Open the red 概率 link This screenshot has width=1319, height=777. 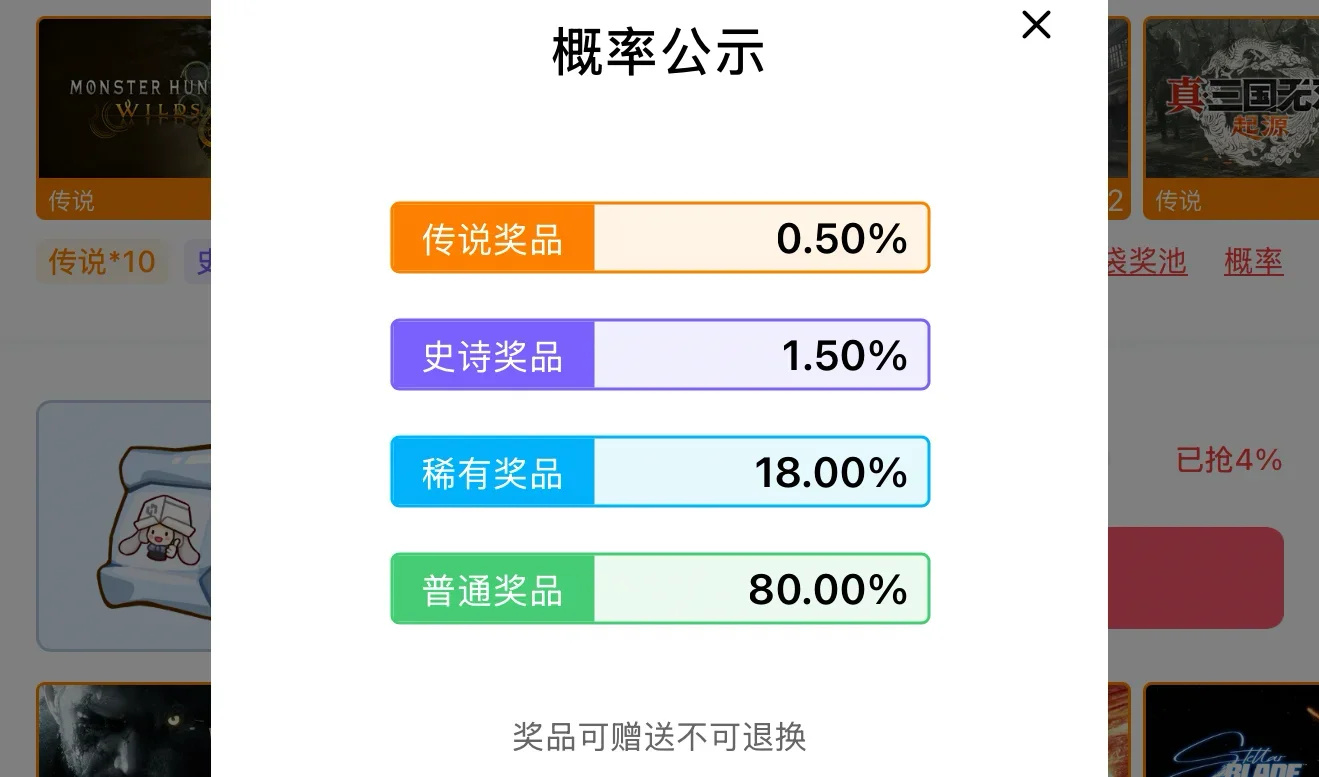1253,262
